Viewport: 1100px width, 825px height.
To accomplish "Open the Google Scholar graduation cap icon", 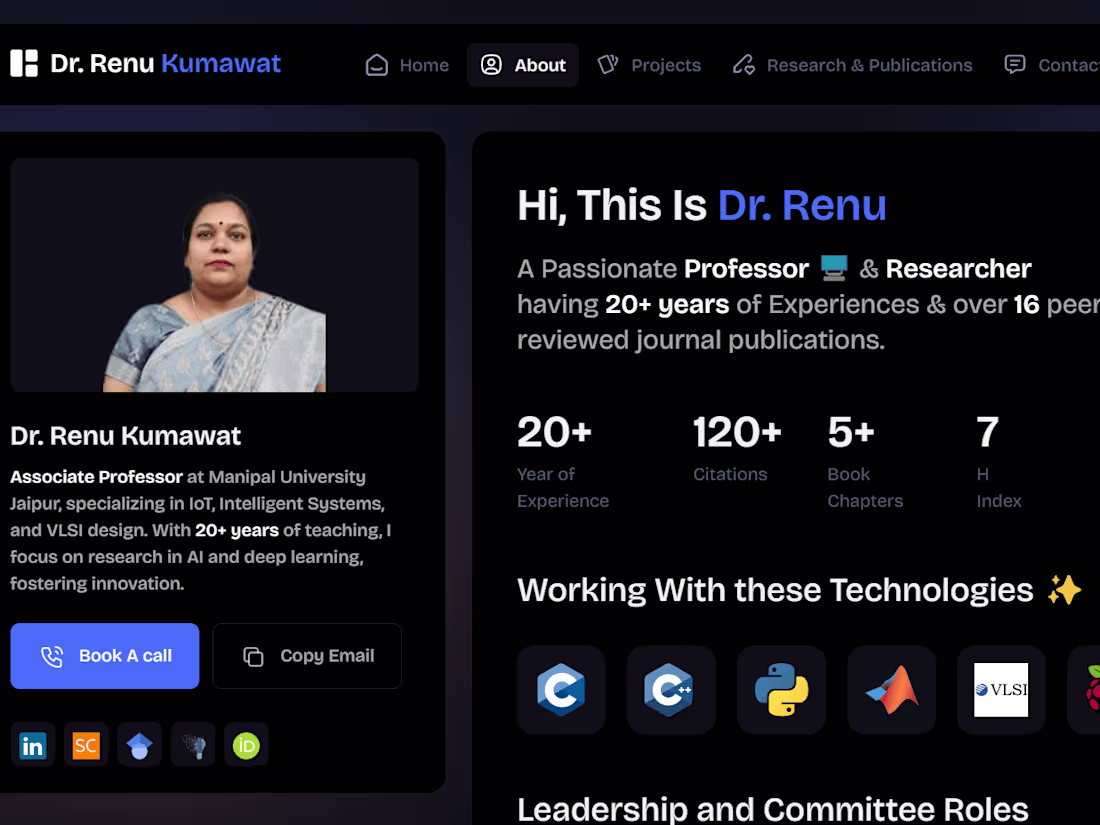I will pyautogui.click(x=140, y=745).
